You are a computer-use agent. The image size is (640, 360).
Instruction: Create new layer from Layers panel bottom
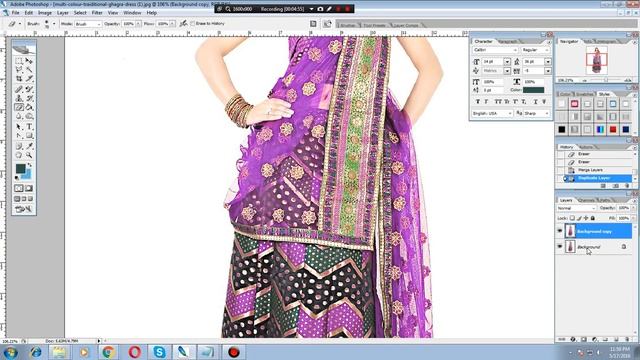(616, 339)
